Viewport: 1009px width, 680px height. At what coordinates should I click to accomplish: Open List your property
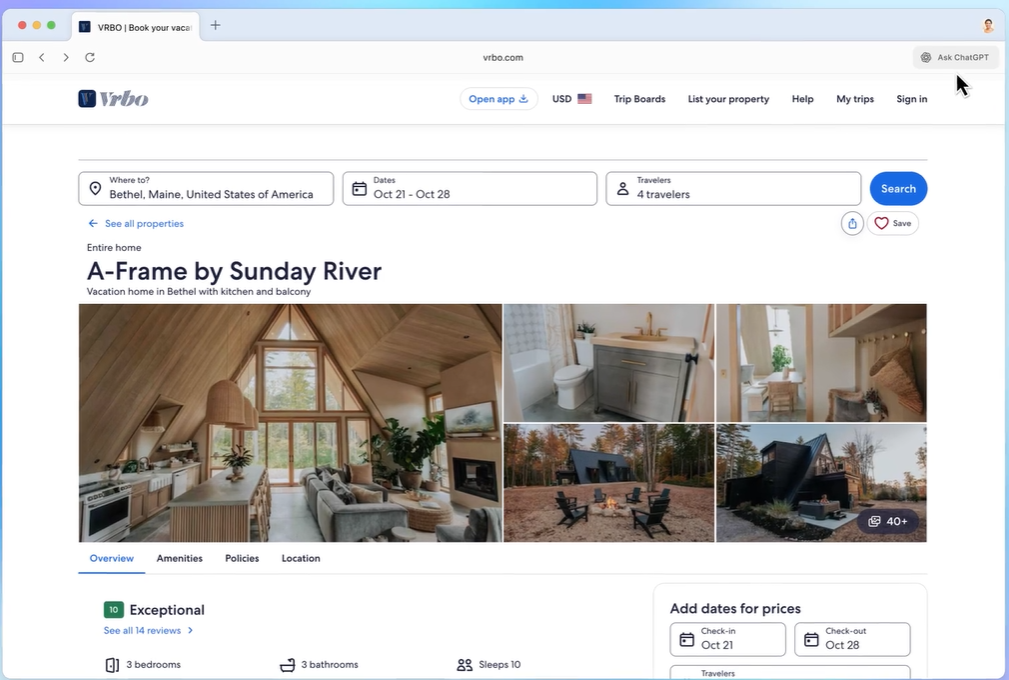(728, 98)
